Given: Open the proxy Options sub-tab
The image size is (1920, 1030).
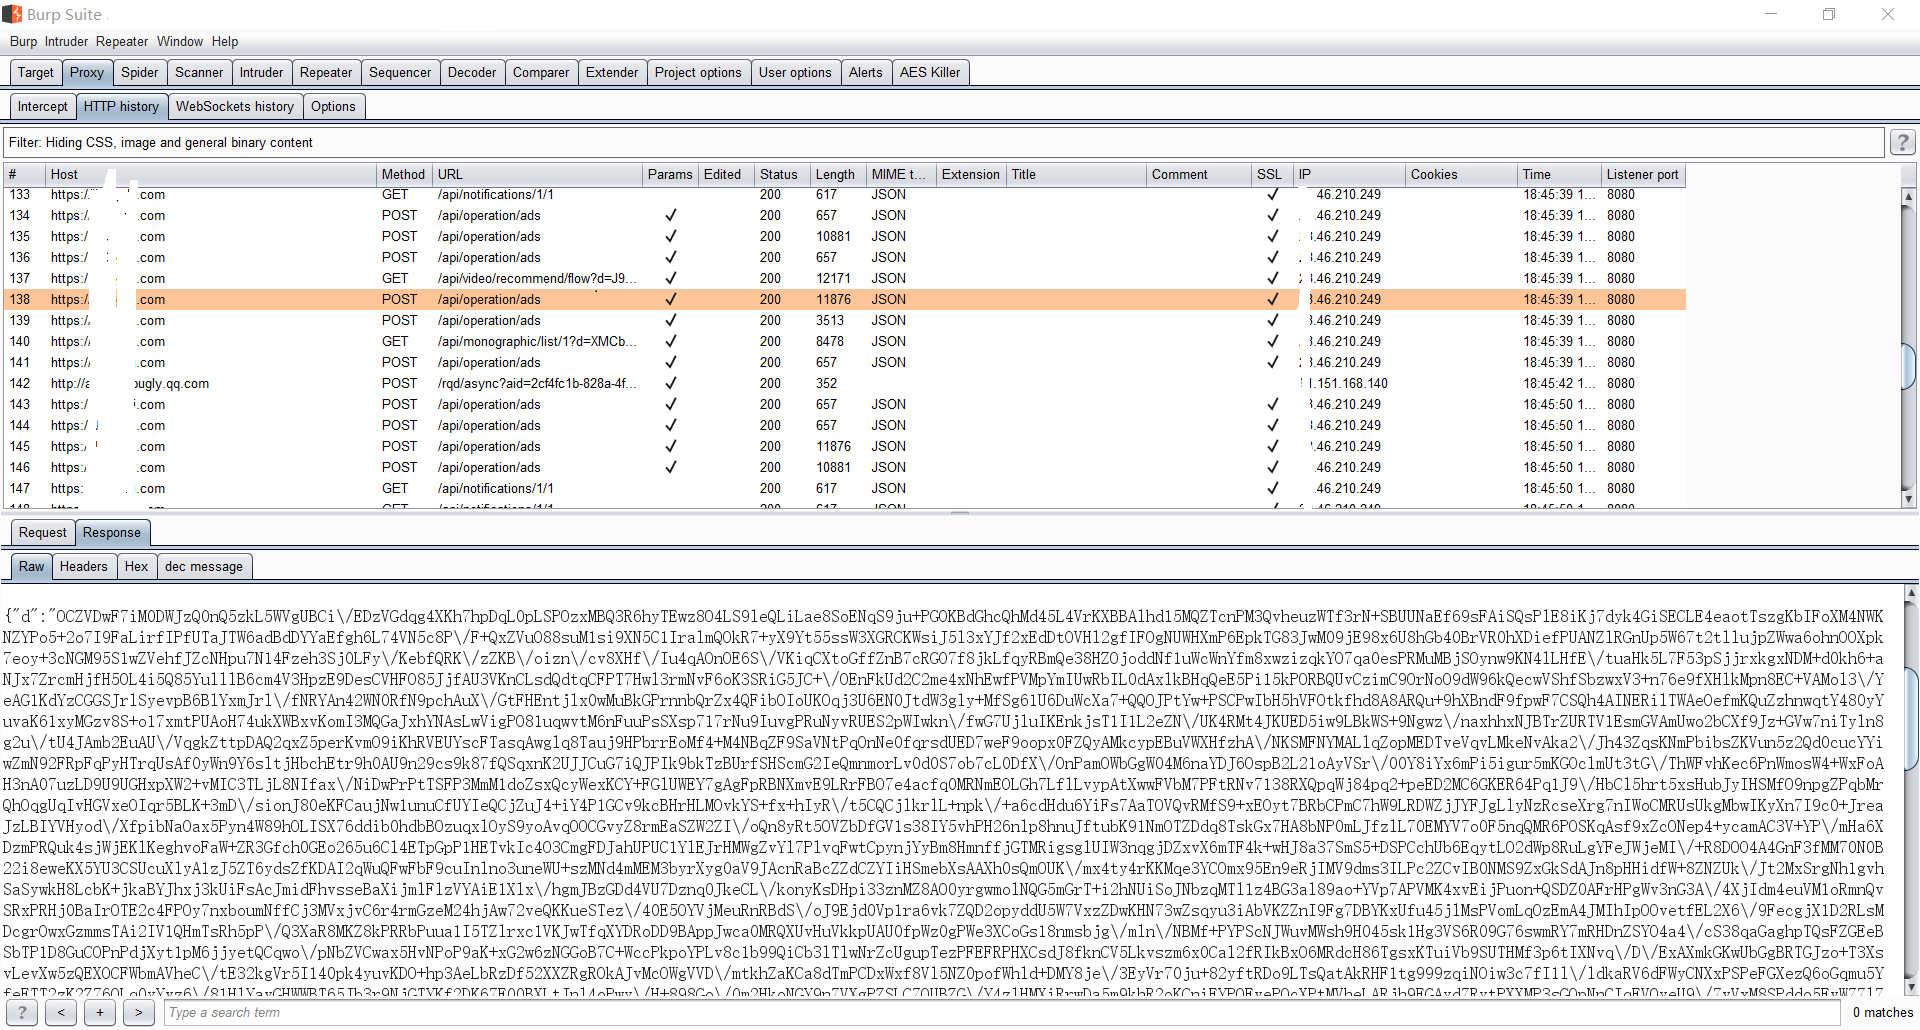Looking at the screenshot, I should (333, 107).
